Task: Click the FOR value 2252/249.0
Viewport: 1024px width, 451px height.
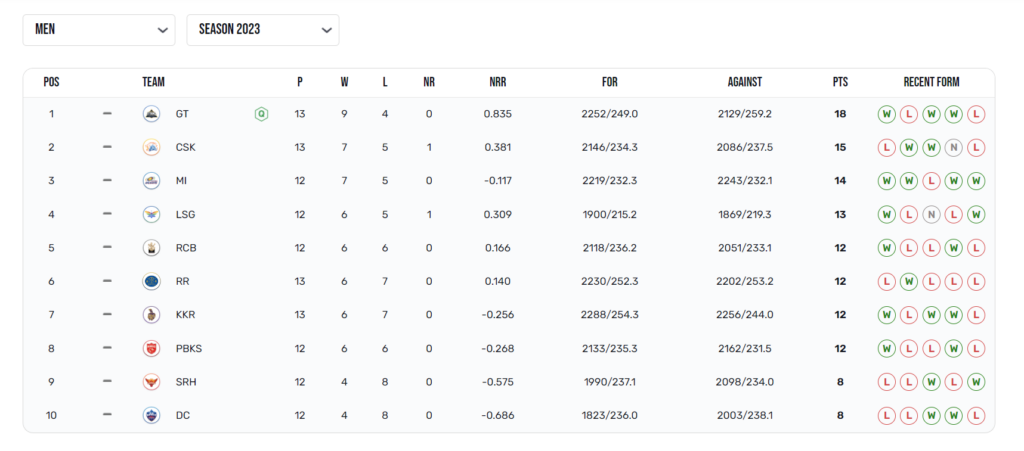Action: (609, 114)
